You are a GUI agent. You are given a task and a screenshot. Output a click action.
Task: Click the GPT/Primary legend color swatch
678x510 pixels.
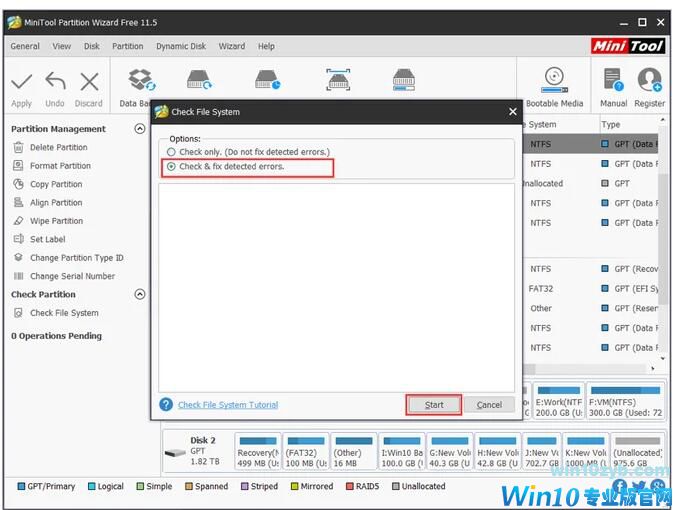(21, 486)
